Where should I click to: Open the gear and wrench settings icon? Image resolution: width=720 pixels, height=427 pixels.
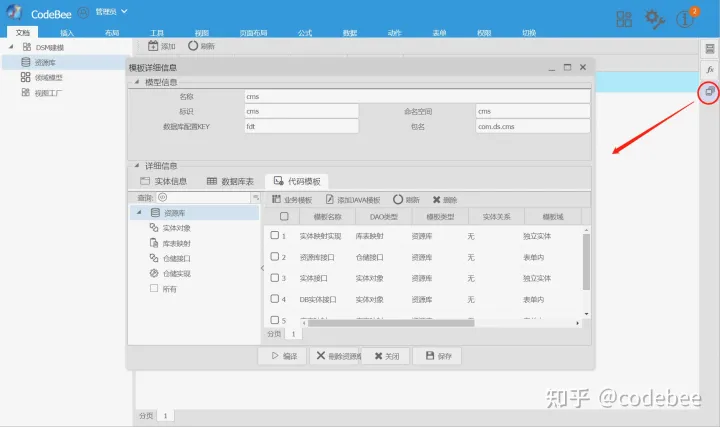[x=654, y=19]
